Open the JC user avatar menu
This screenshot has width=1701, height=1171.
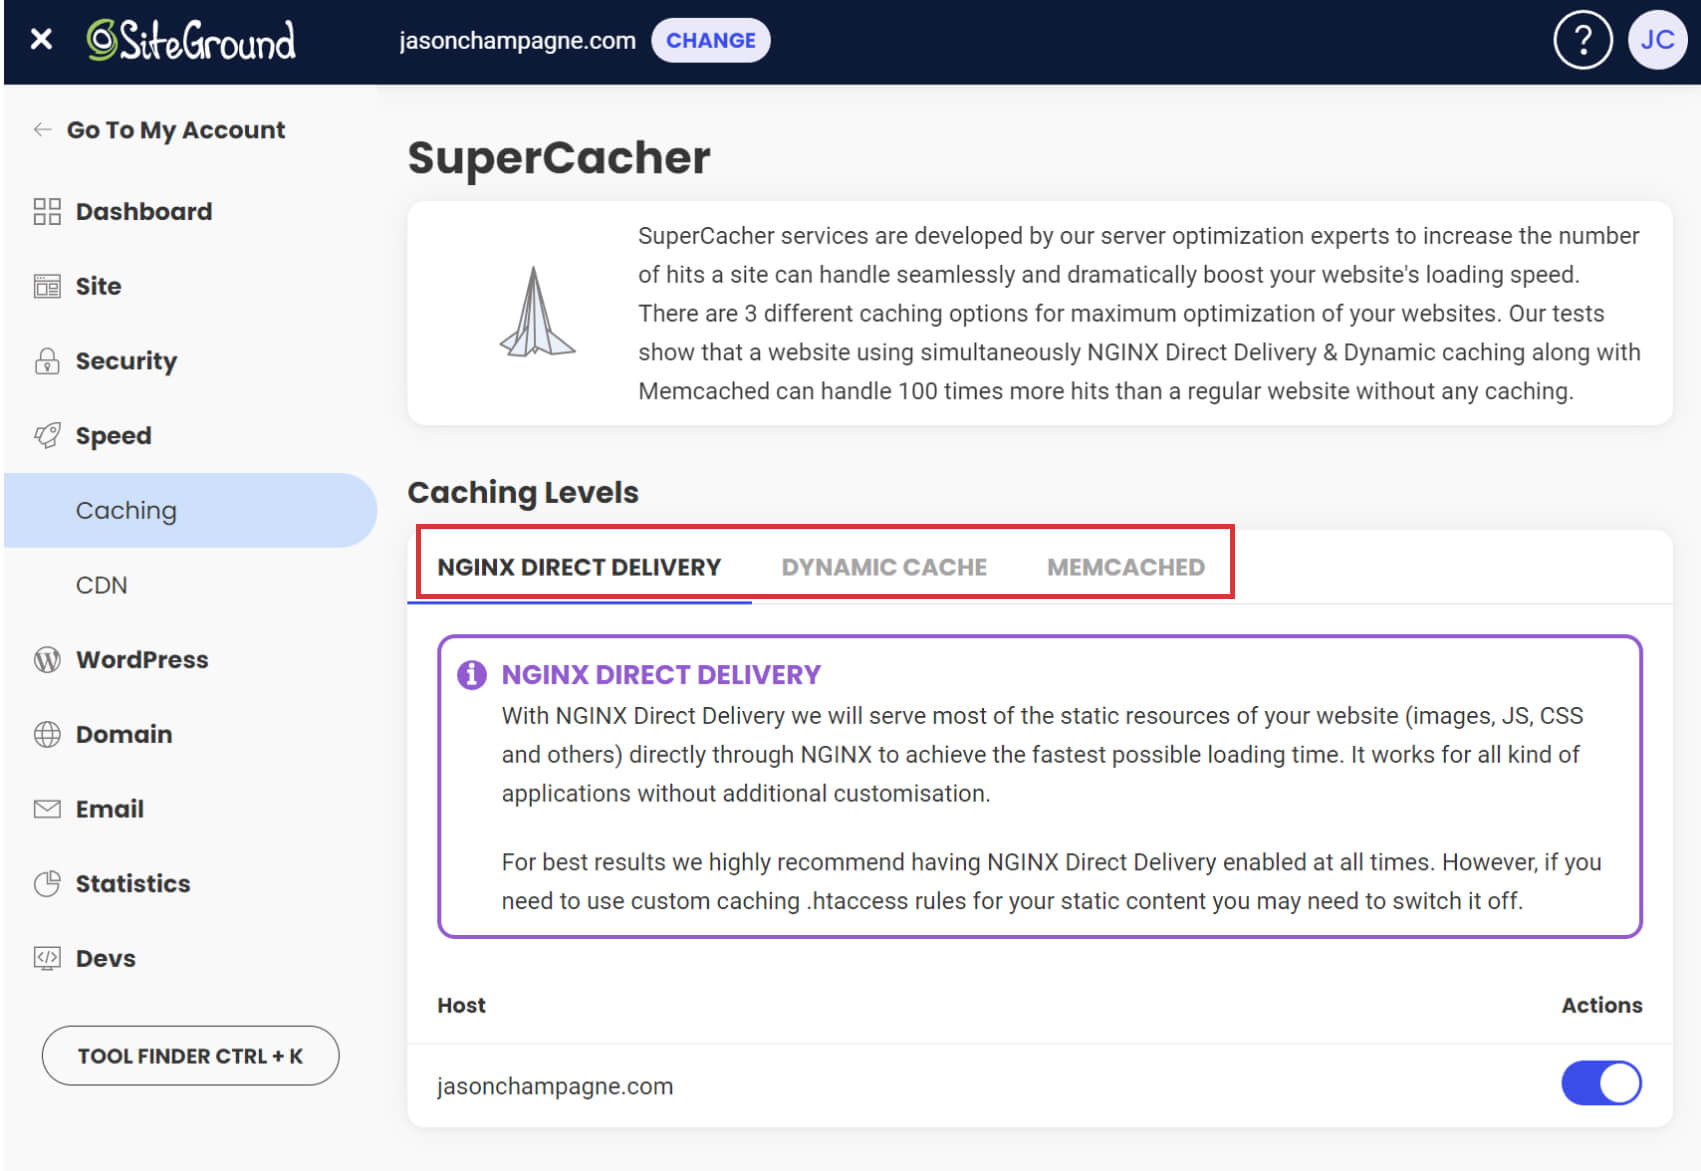(x=1656, y=41)
